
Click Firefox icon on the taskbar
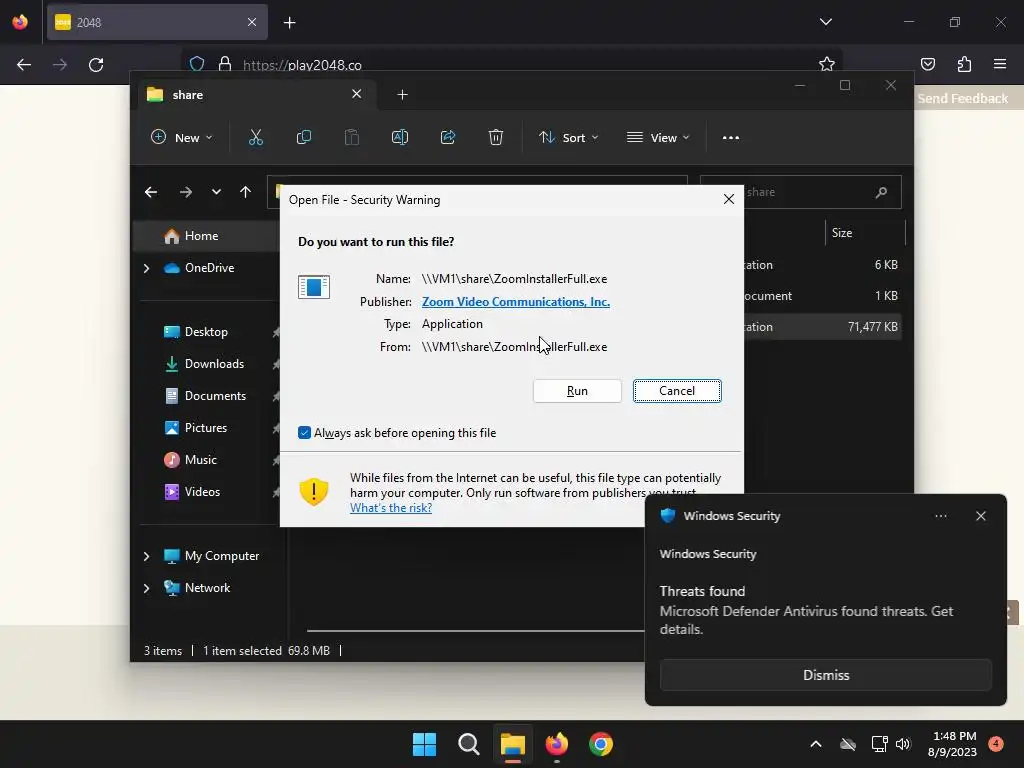coord(557,744)
